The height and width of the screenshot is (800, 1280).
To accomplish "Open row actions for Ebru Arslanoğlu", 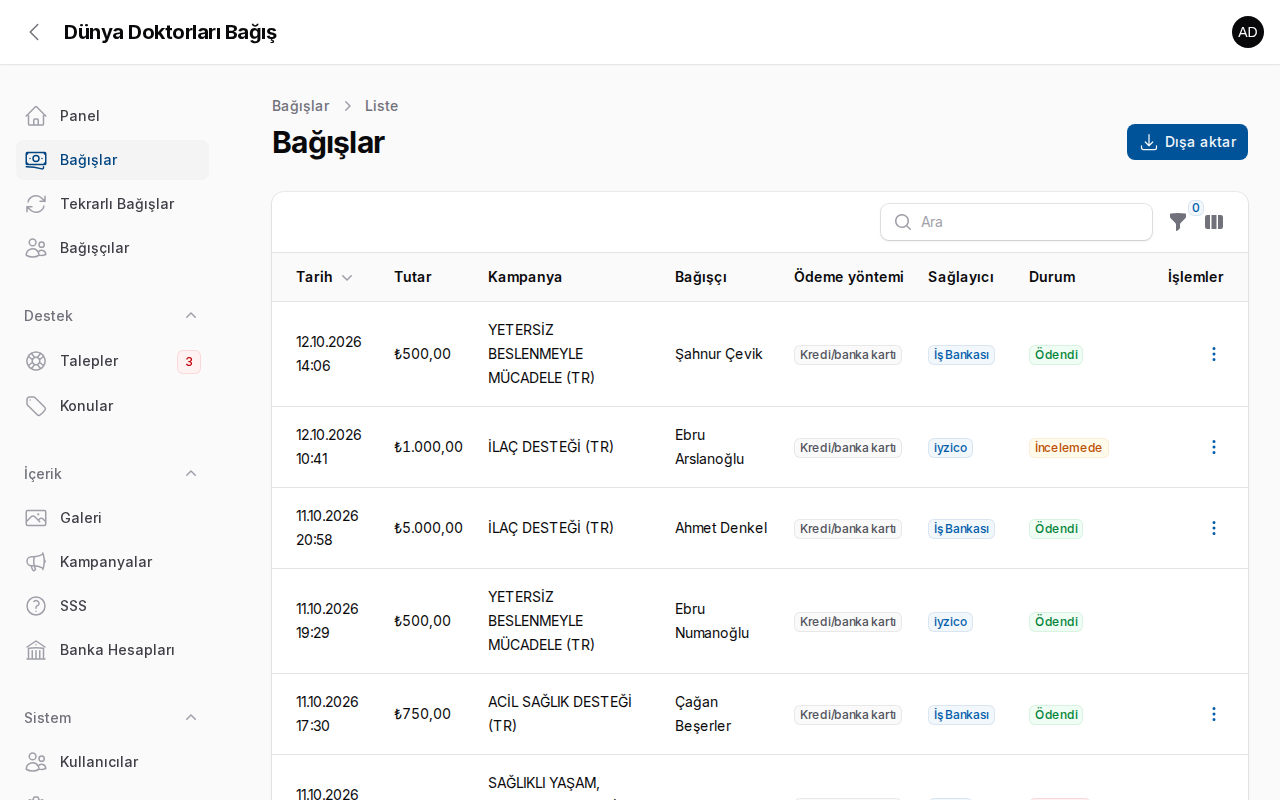I will [1214, 447].
